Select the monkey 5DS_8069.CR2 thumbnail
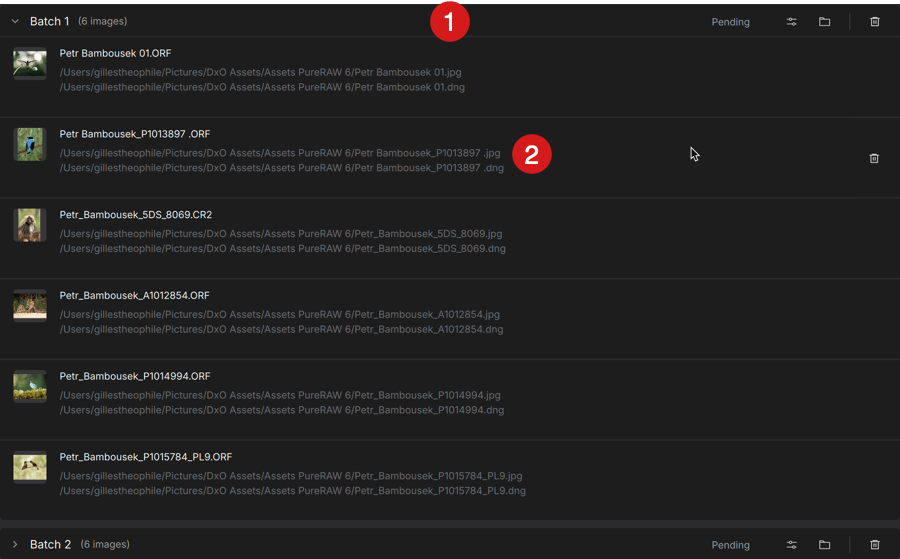Image resolution: width=900 pixels, height=559 pixels. point(30,225)
